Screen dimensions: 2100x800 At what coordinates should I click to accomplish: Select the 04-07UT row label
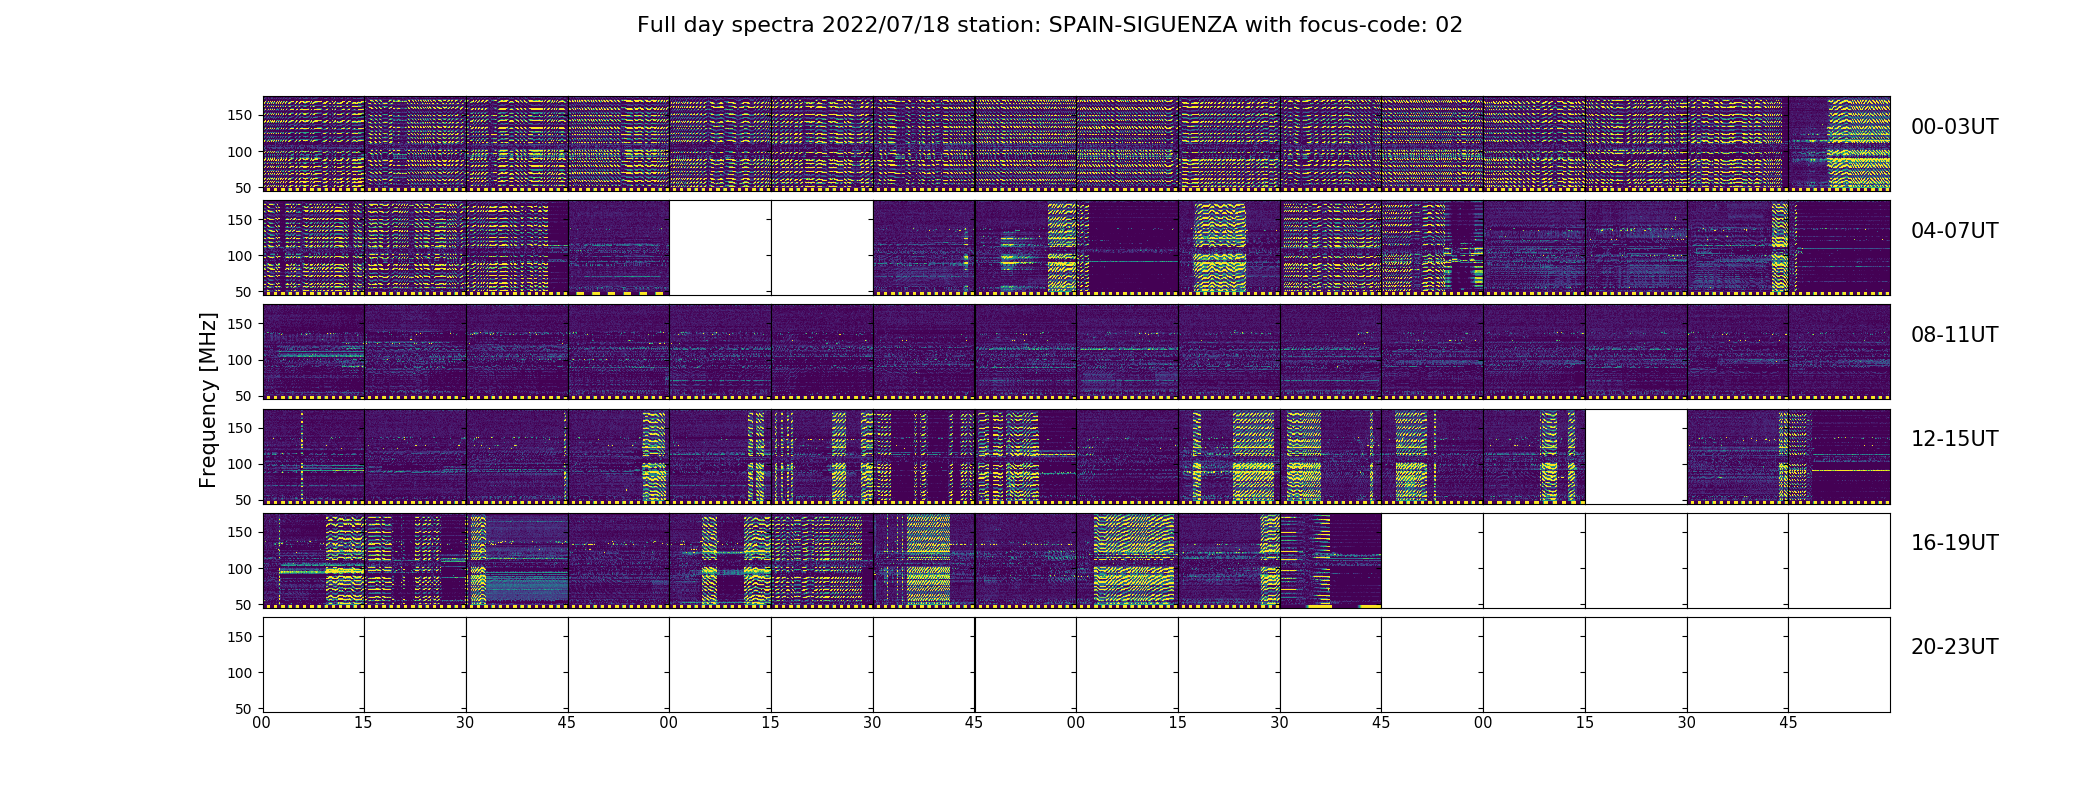coord(1954,231)
